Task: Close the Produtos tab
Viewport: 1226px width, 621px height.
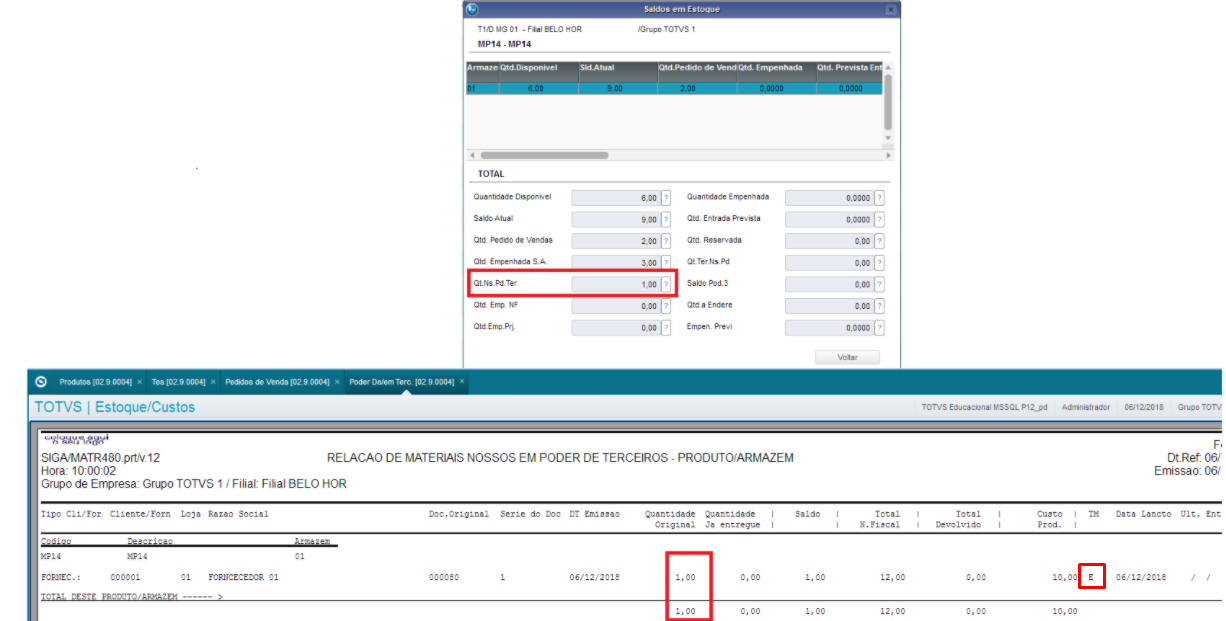Action: pyautogui.click(x=140, y=382)
